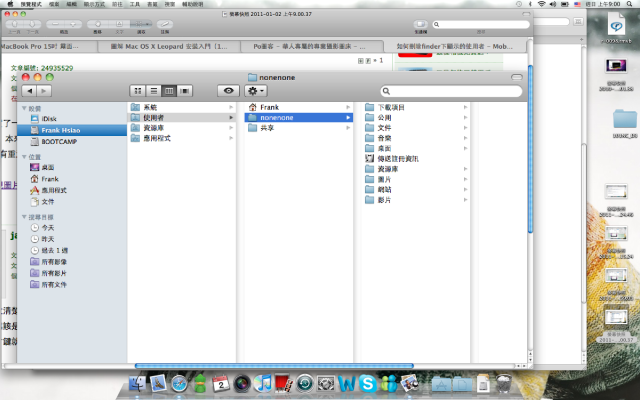Screen dimensions: 640x400
Task: Open Time Machine from the Dock
Action: tap(304, 383)
